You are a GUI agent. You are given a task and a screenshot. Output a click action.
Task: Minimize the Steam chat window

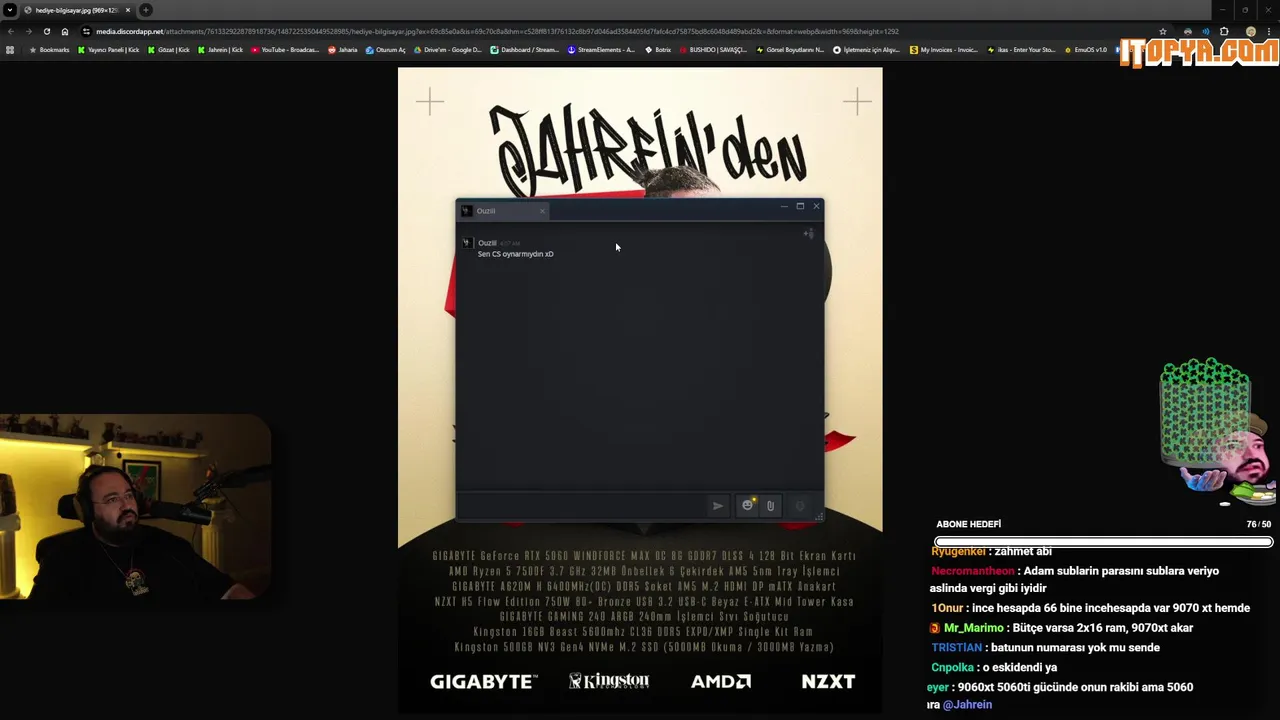coord(784,206)
